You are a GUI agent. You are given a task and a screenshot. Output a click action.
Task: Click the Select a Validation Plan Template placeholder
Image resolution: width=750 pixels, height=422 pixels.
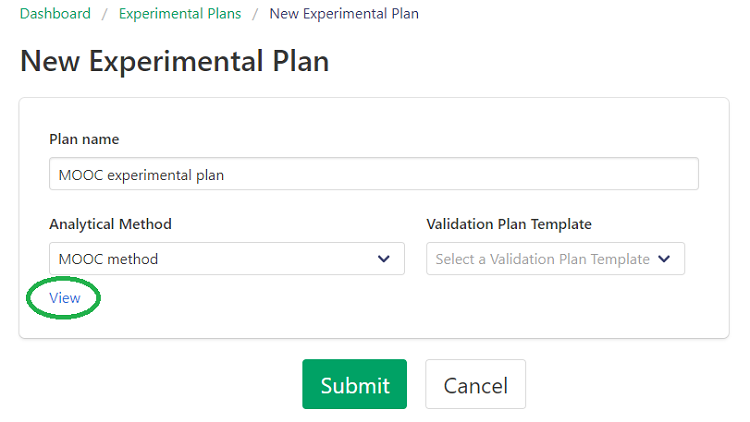[x=542, y=259]
